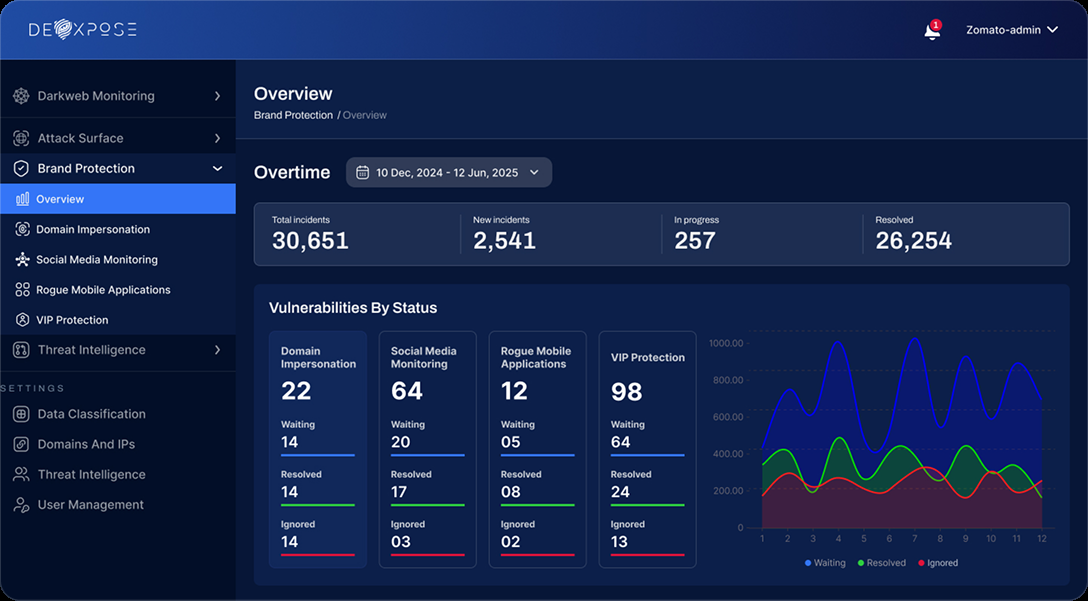Select the Overview menu item
The image size is (1088, 601).
[x=60, y=199]
